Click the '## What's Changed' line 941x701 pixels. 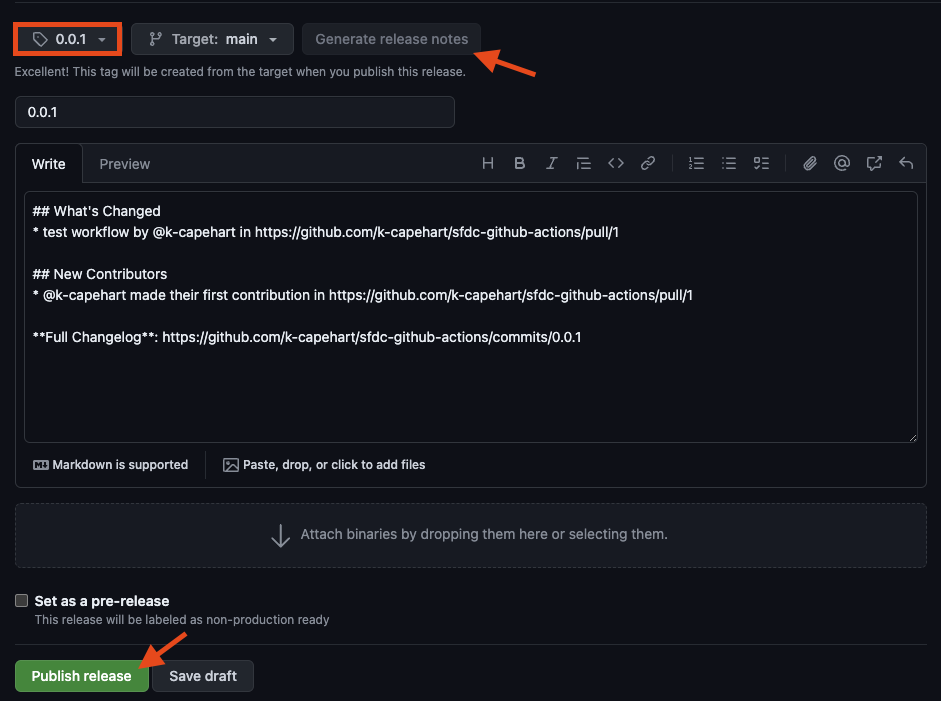tap(97, 211)
